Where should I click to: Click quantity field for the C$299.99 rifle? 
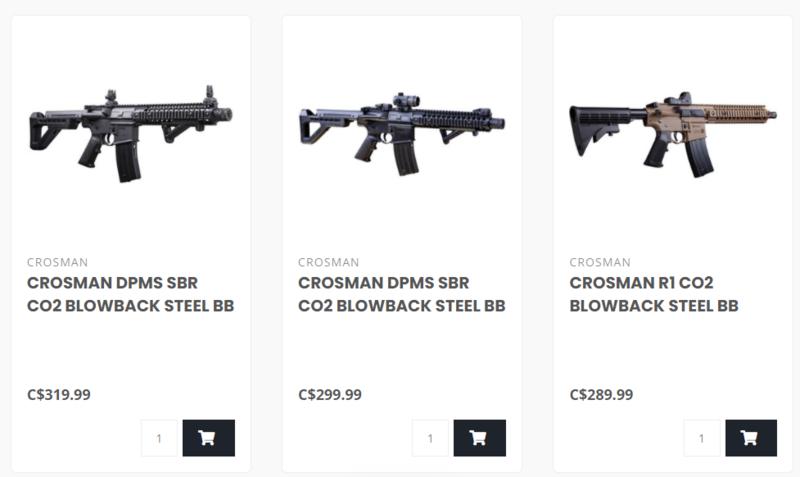(x=430, y=438)
